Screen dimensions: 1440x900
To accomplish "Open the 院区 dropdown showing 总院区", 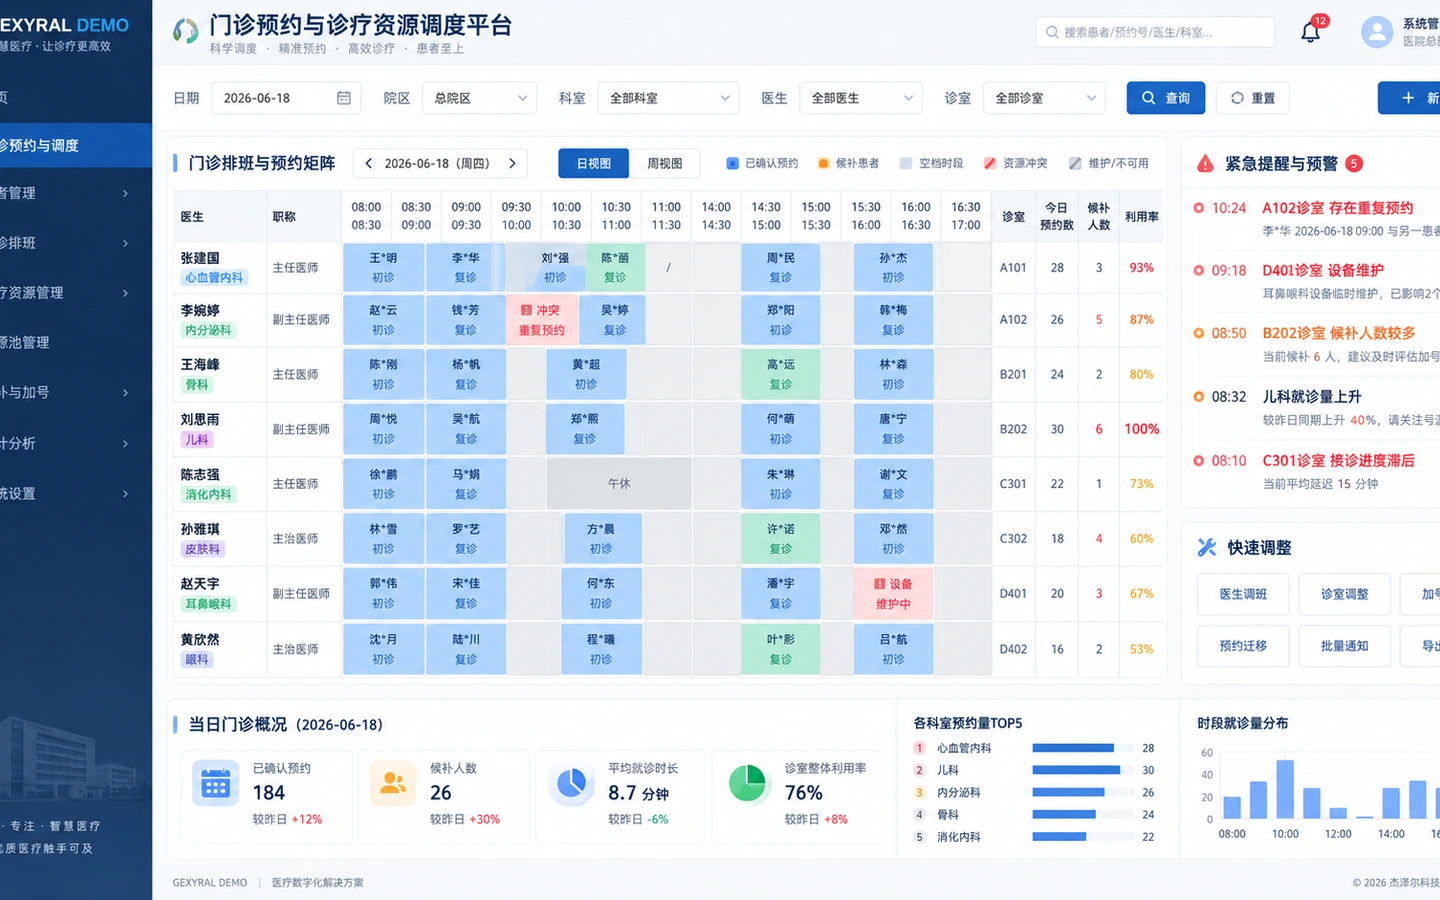I will click(x=480, y=98).
